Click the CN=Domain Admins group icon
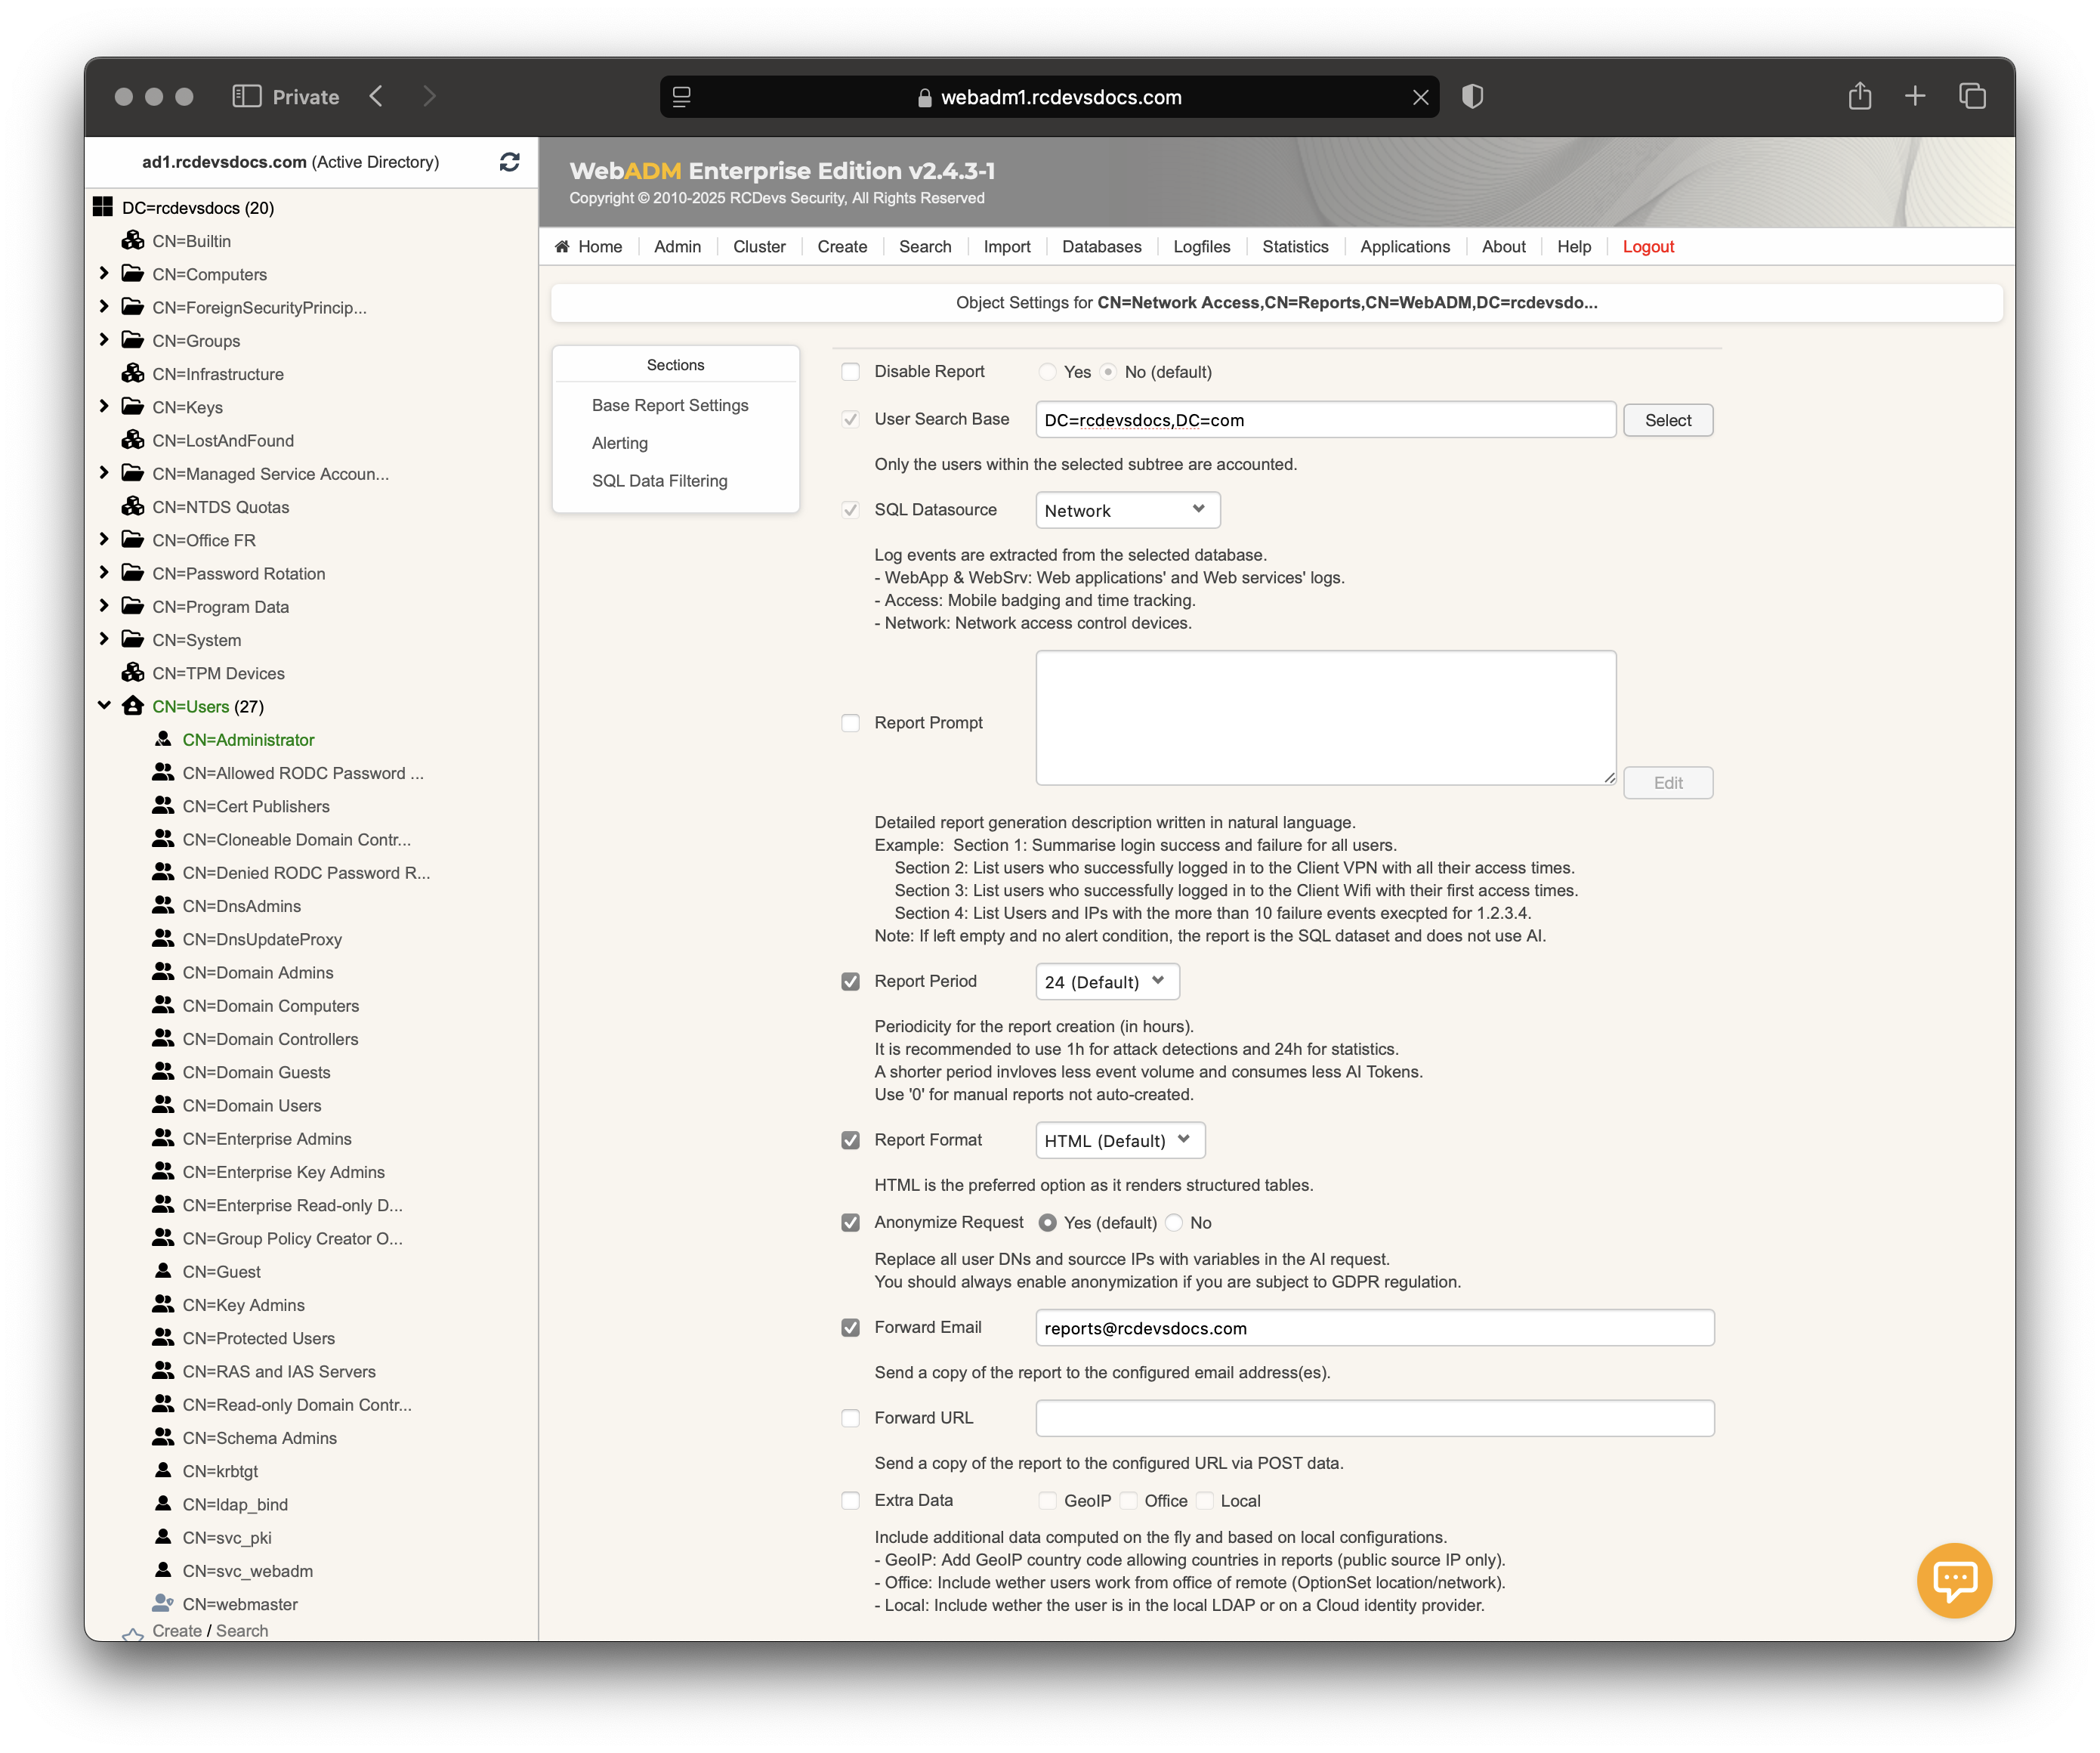This screenshot has height=1753, width=2100. (x=163, y=971)
